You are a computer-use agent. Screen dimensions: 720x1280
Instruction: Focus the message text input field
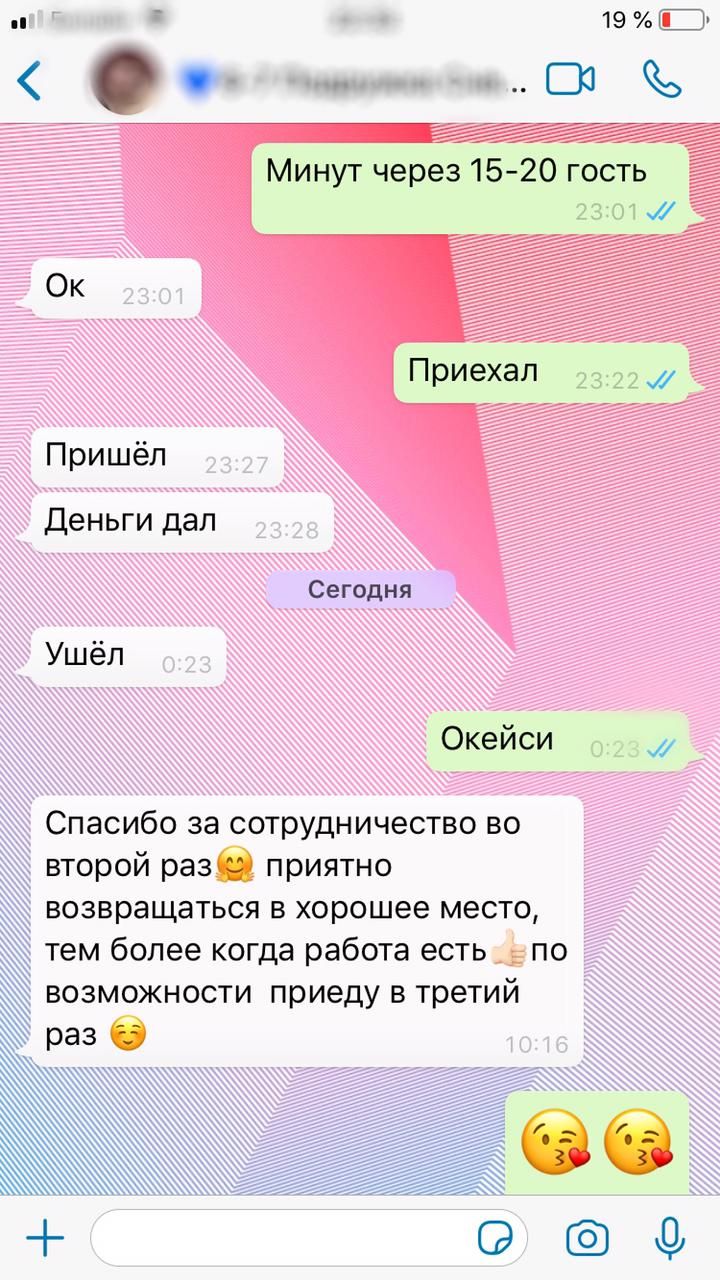pos(309,1240)
